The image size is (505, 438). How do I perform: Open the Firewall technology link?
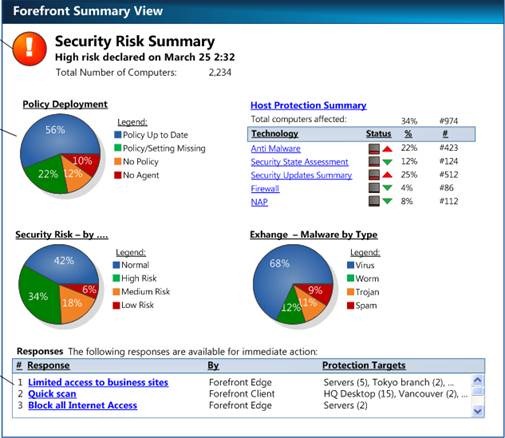click(265, 189)
